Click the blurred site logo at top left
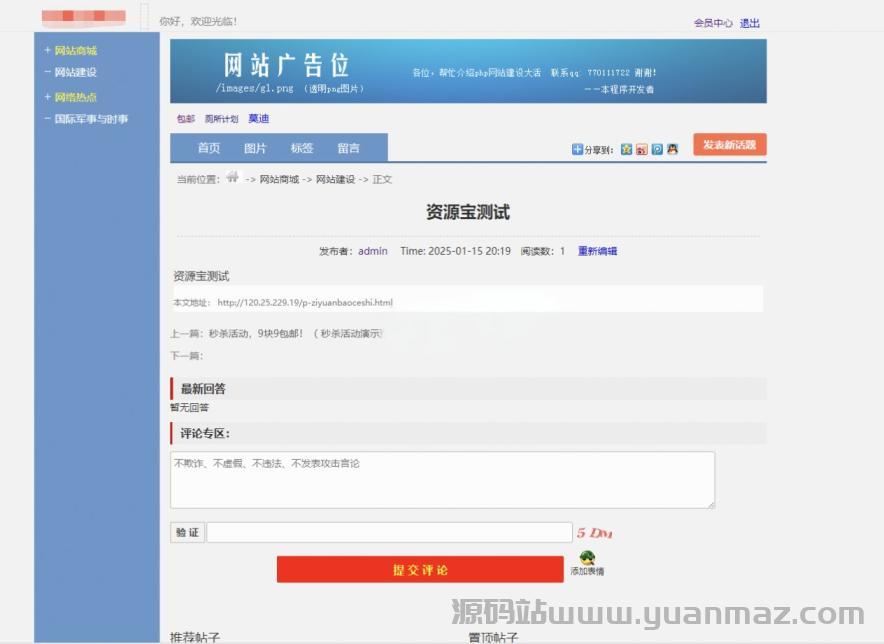884x644 pixels. (x=84, y=17)
